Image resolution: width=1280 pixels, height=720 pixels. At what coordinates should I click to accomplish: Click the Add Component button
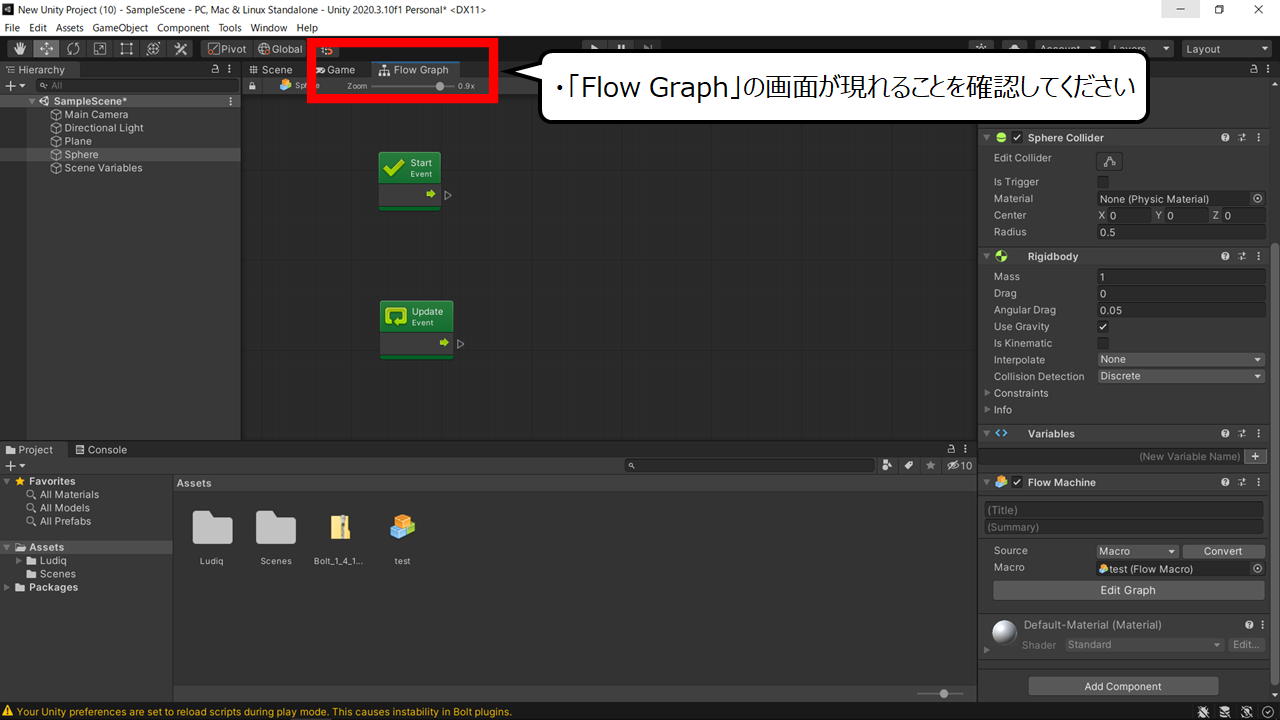point(1123,686)
